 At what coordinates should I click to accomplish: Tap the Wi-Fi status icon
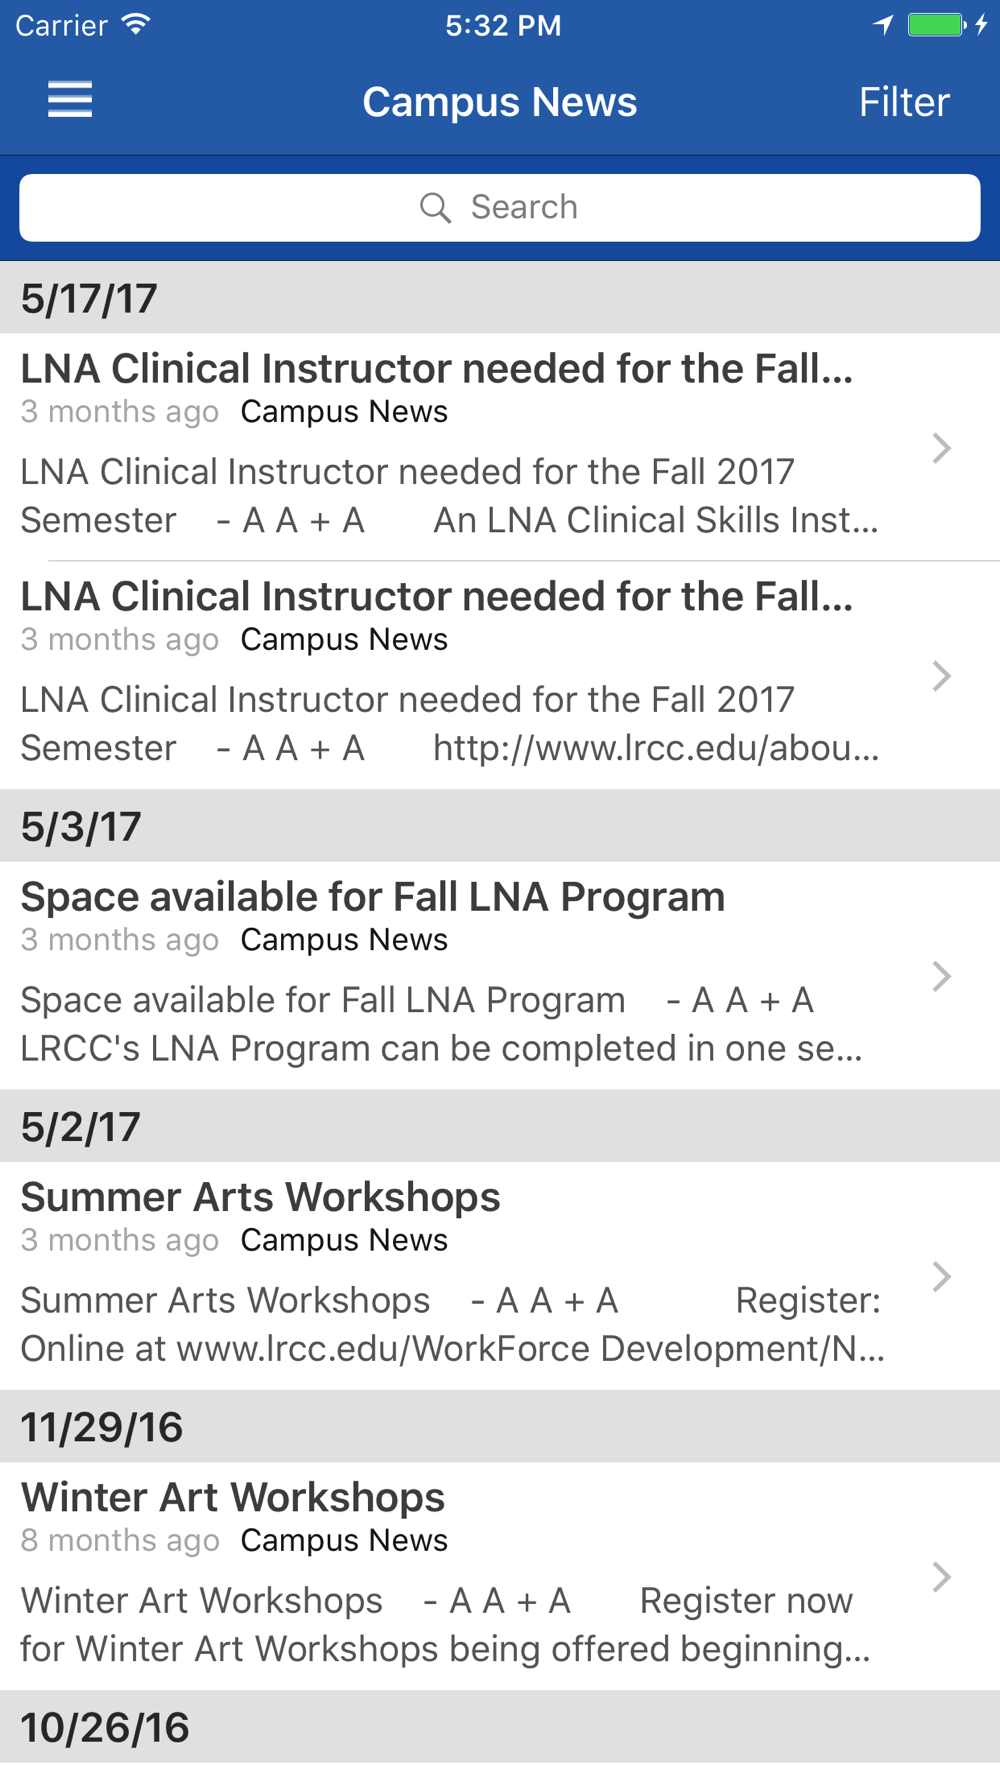tap(136, 25)
